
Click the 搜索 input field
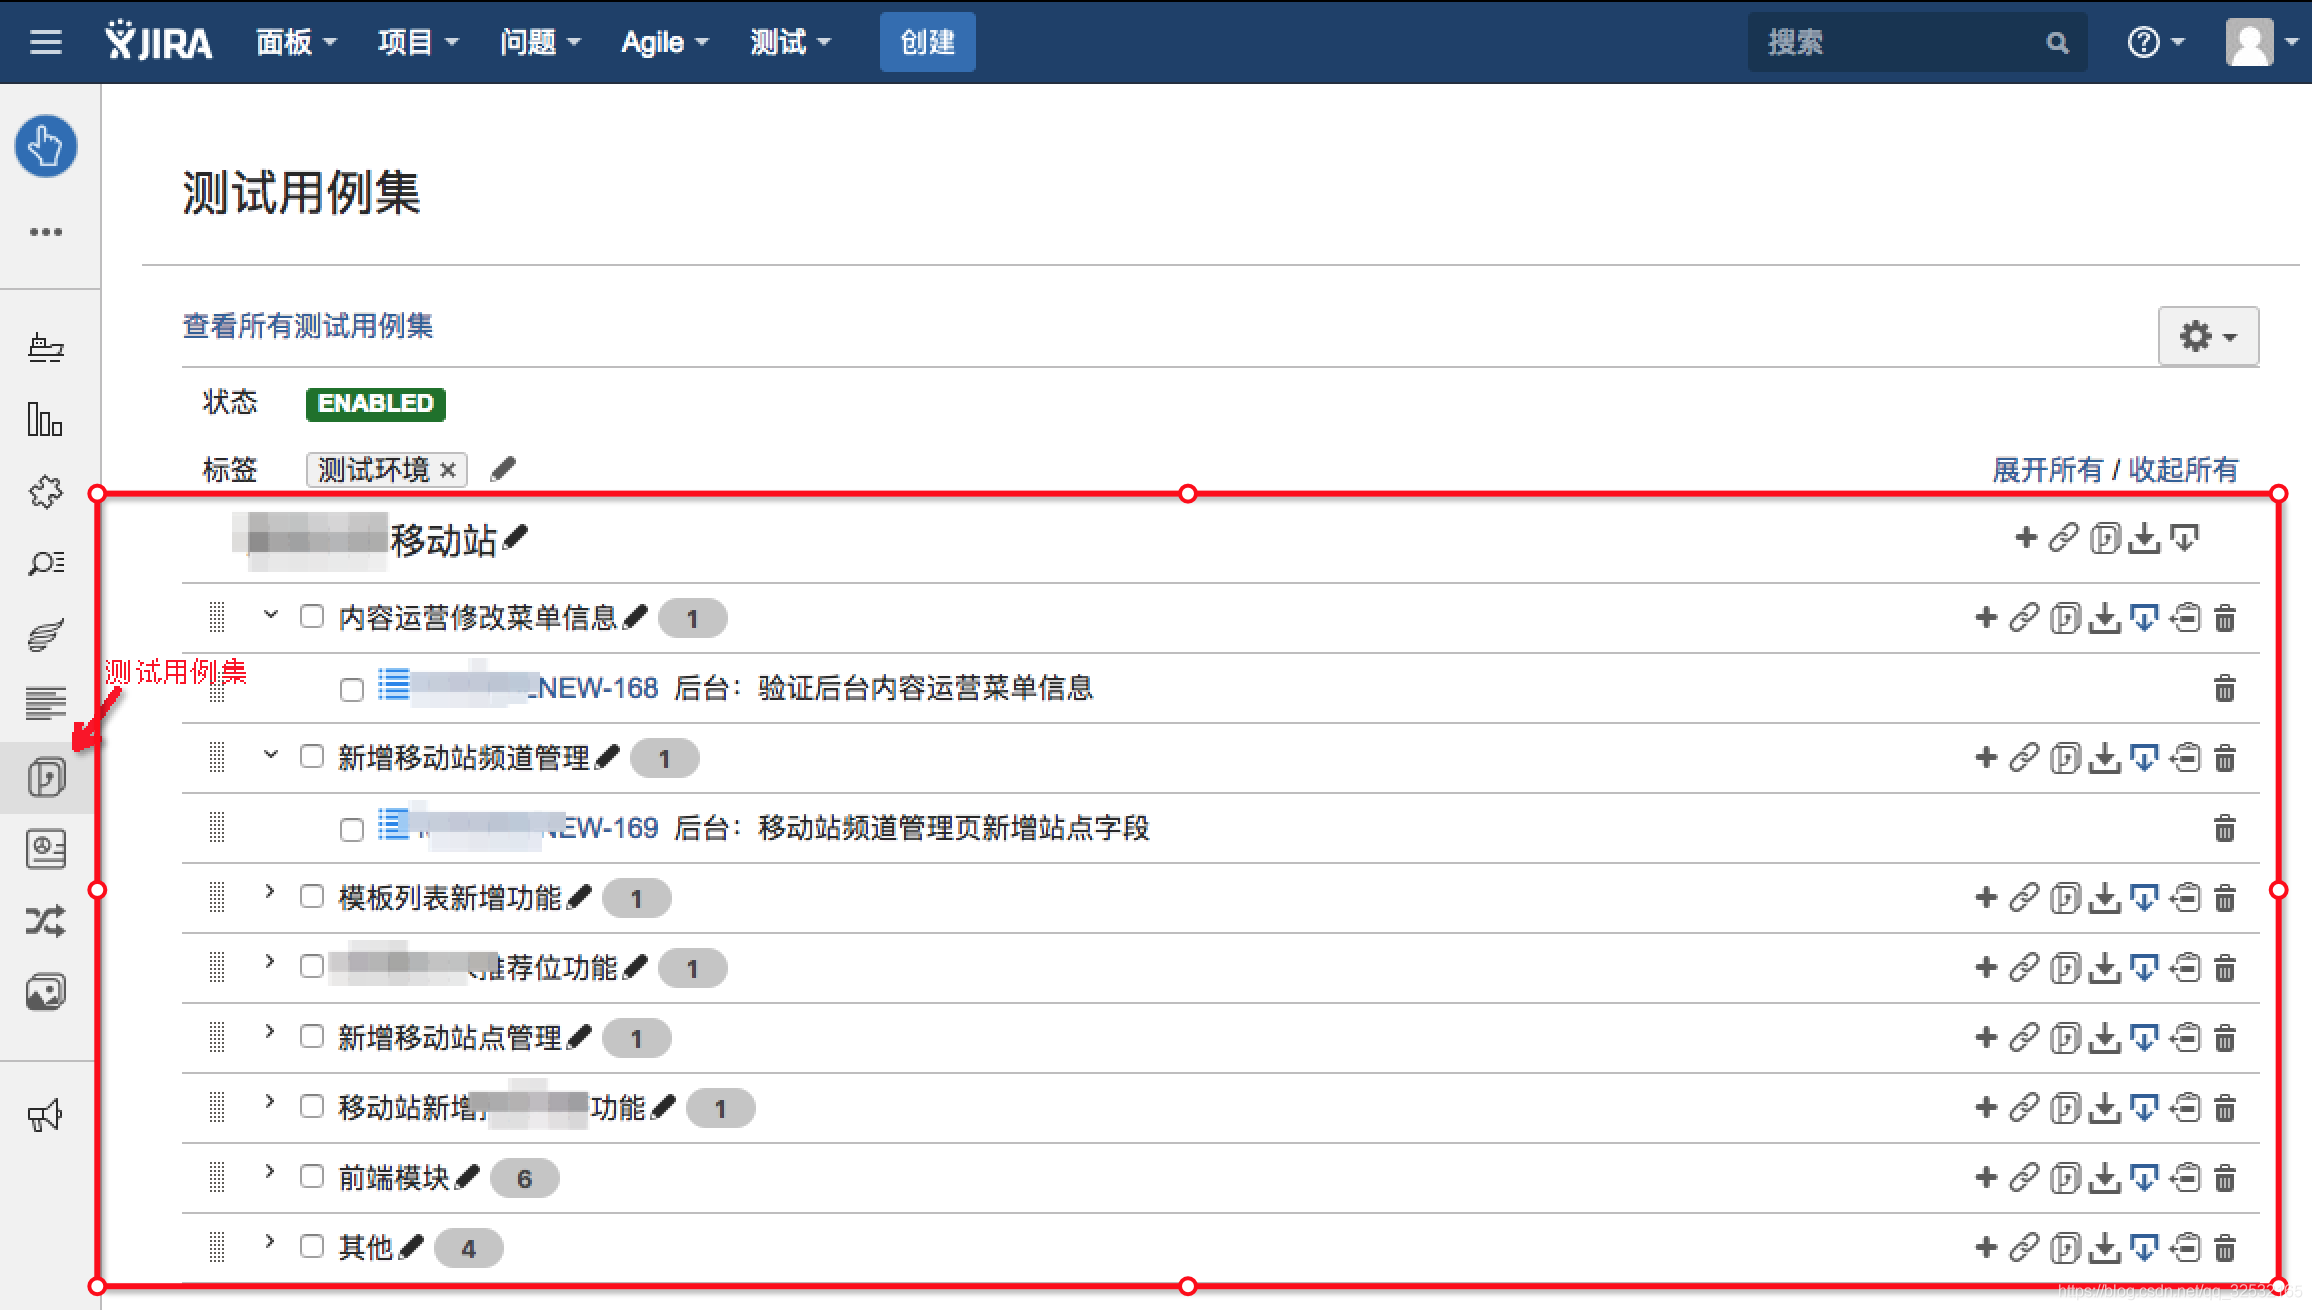click(x=1900, y=42)
